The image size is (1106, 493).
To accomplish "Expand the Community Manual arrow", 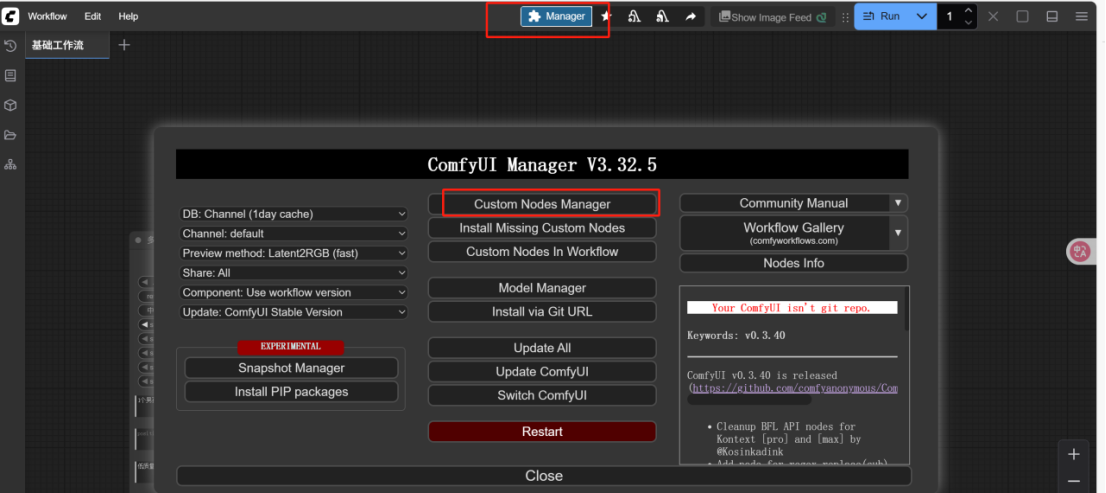I will click(898, 203).
